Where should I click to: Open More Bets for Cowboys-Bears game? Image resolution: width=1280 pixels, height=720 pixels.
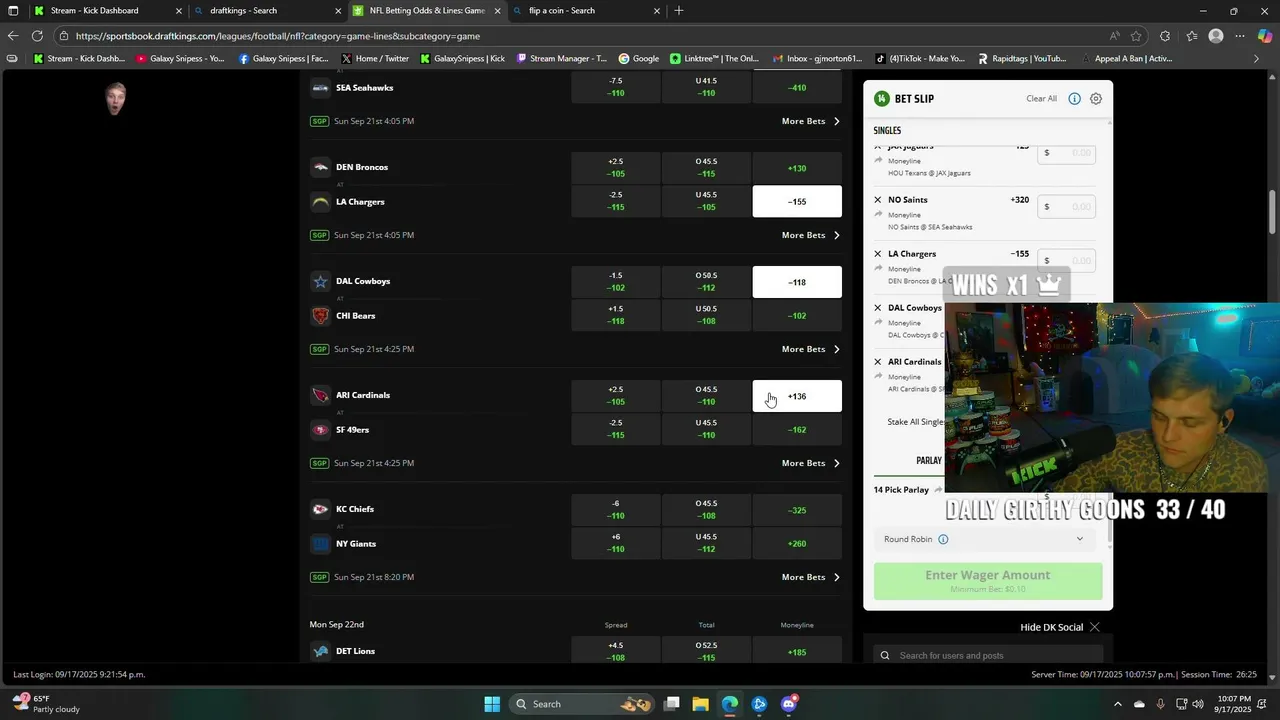tap(810, 349)
